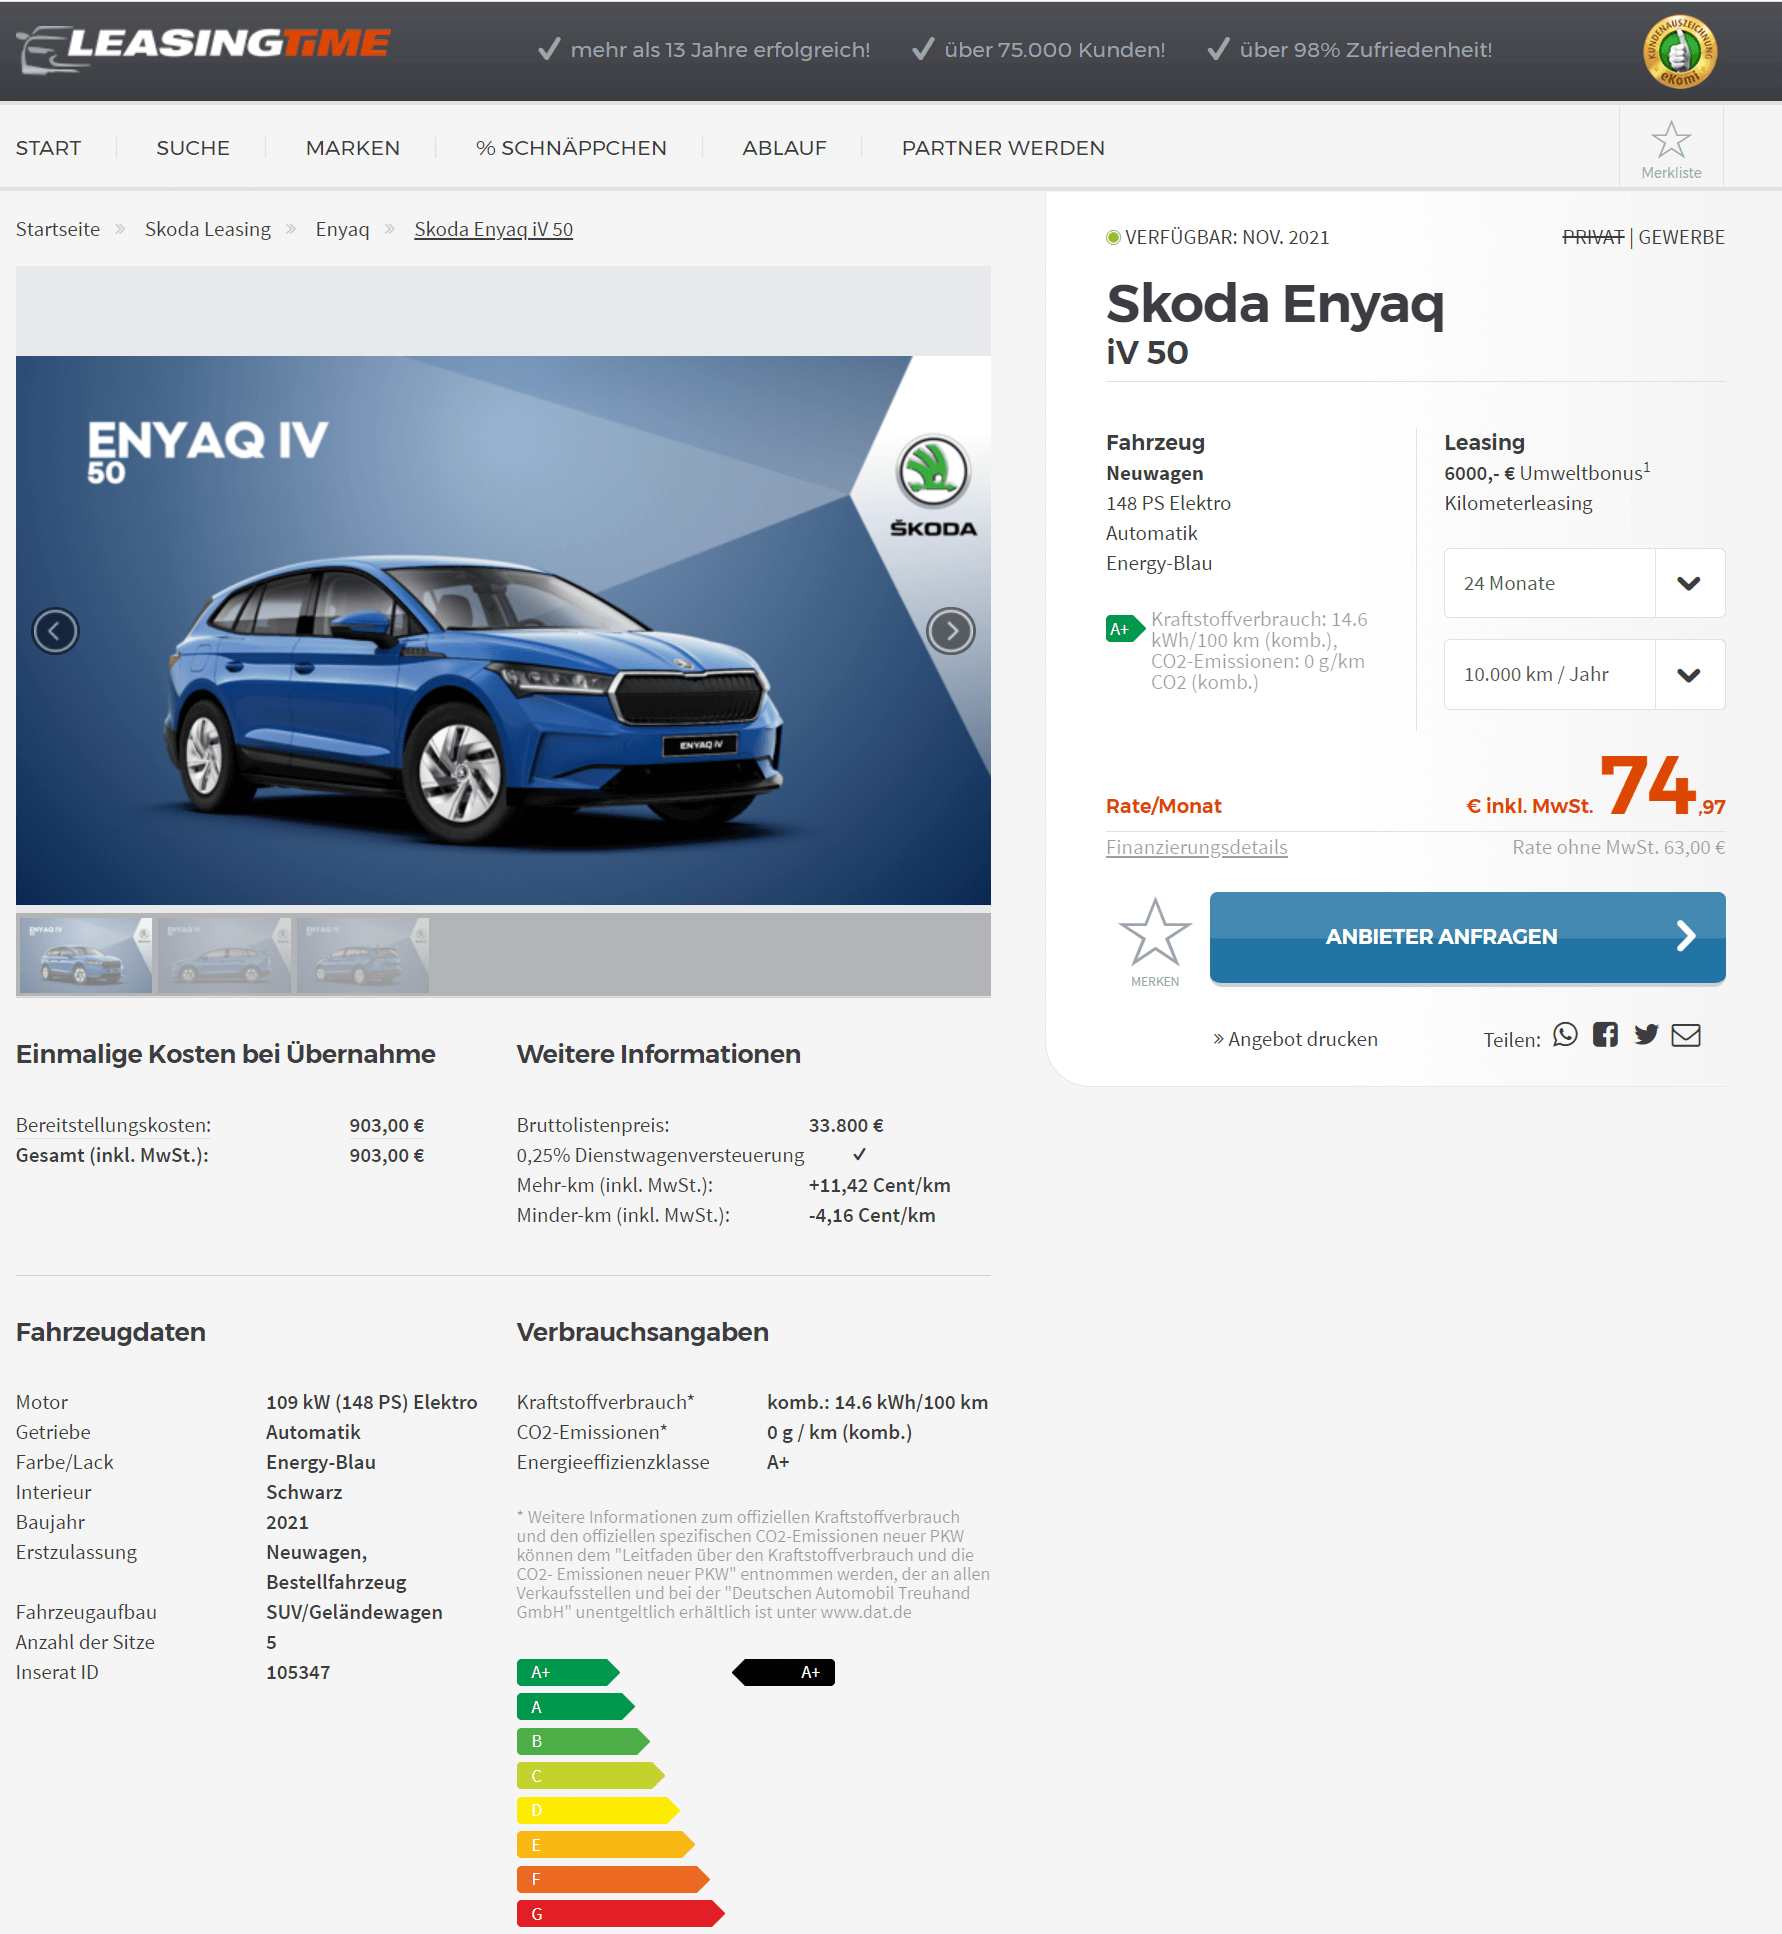The width and height of the screenshot is (1782, 1934).
Task: Click the green availability dot
Action: pyautogui.click(x=1113, y=237)
